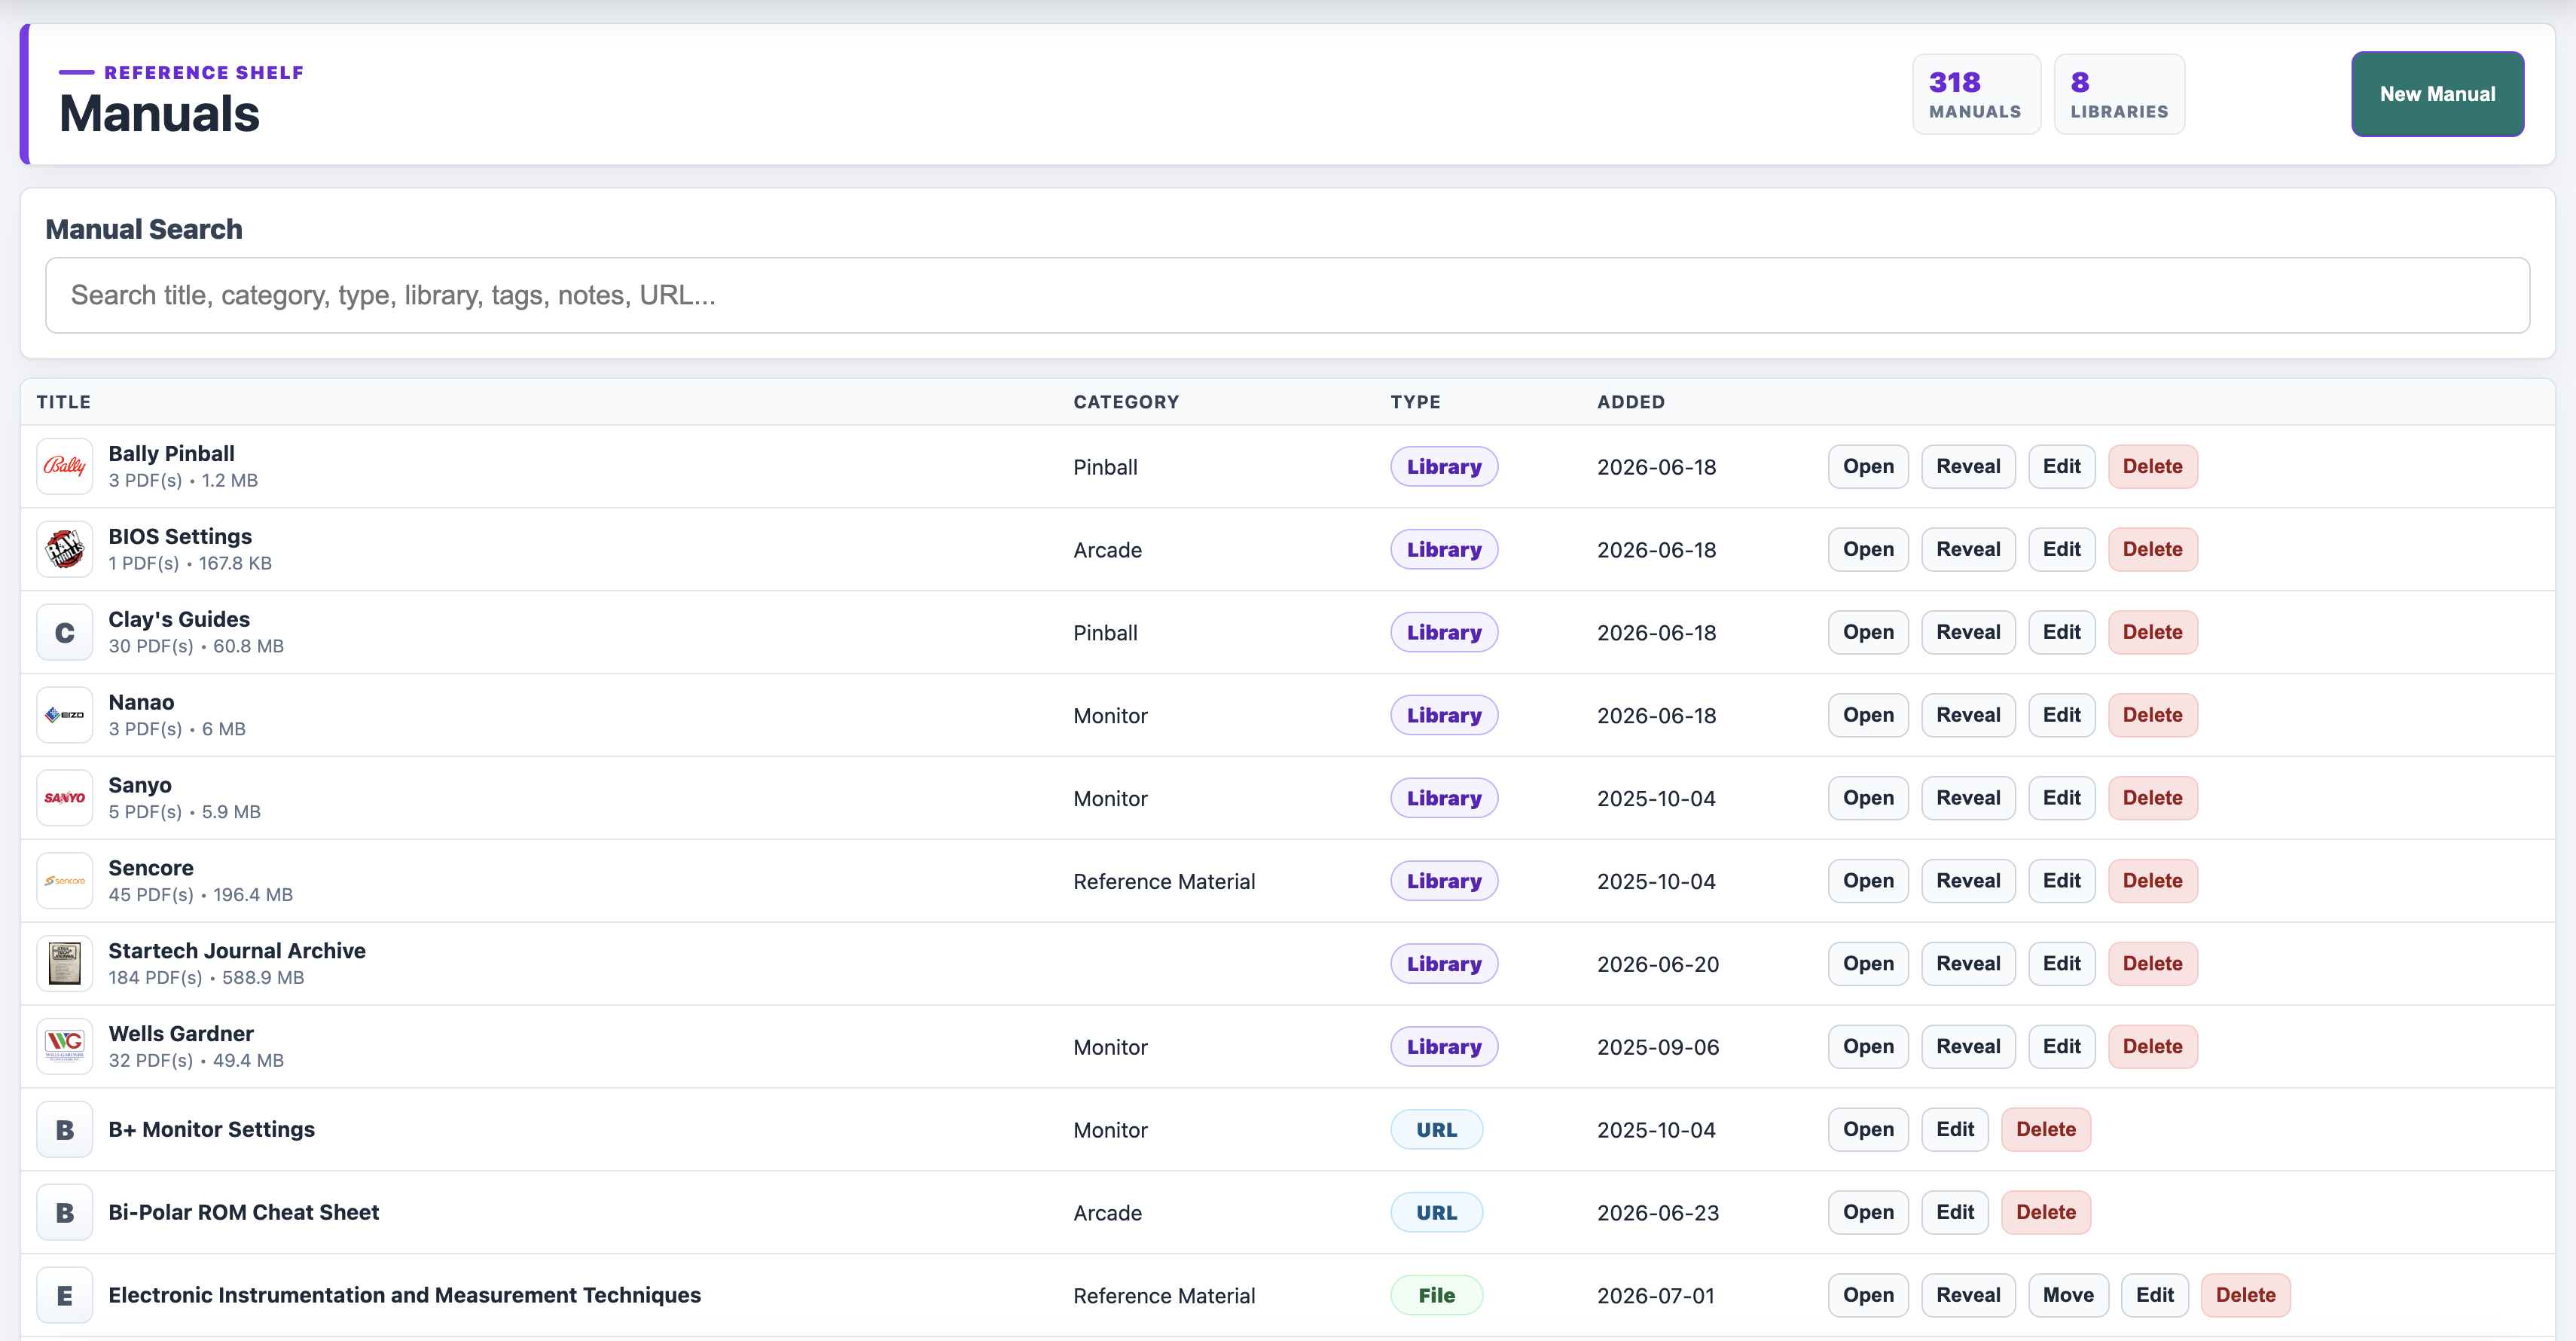Viewport: 2576px width, 1341px height.
Task: Open the Bi-Polar ROM Cheat Sheet URL
Action: click(1868, 1214)
